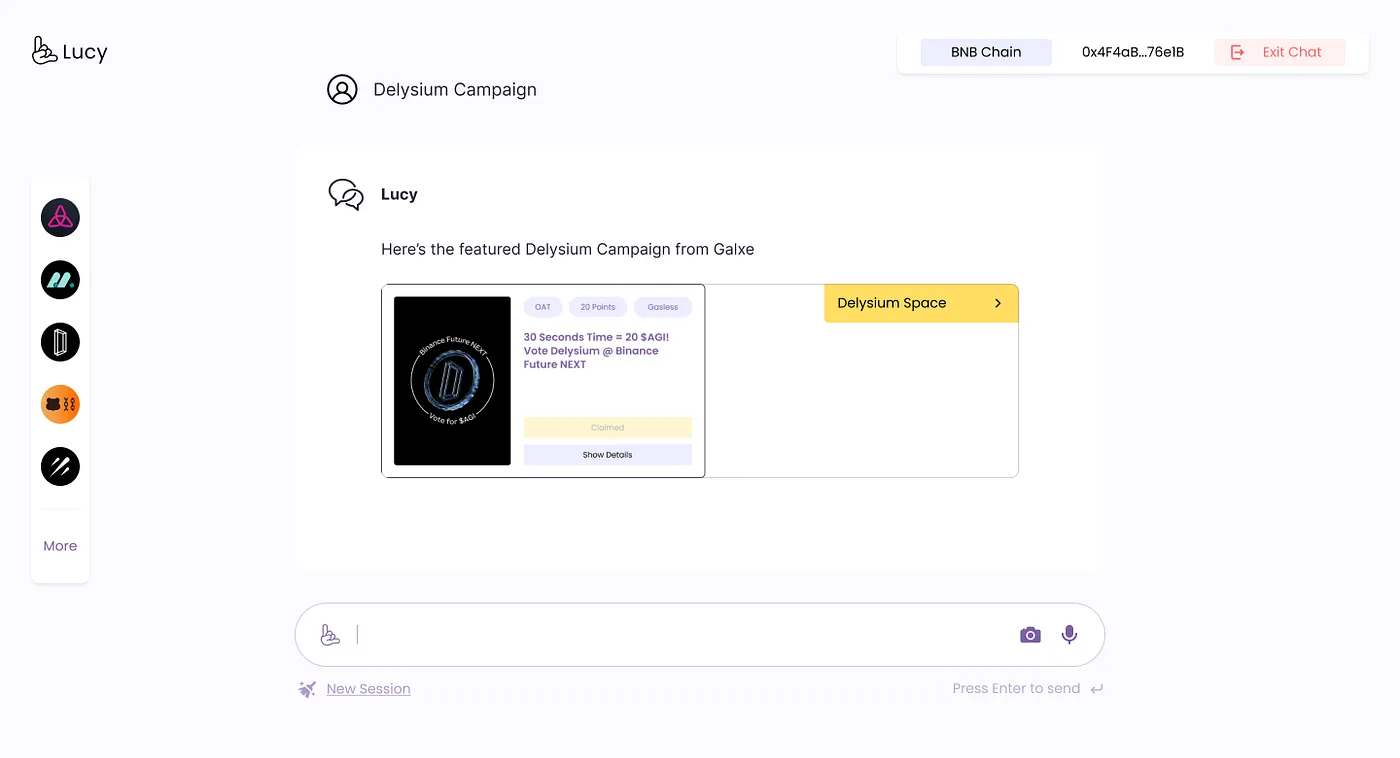Image resolution: width=1400 pixels, height=758 pixels.
Task: Open the orange bear sidebar app
Action: click(60, 404)
